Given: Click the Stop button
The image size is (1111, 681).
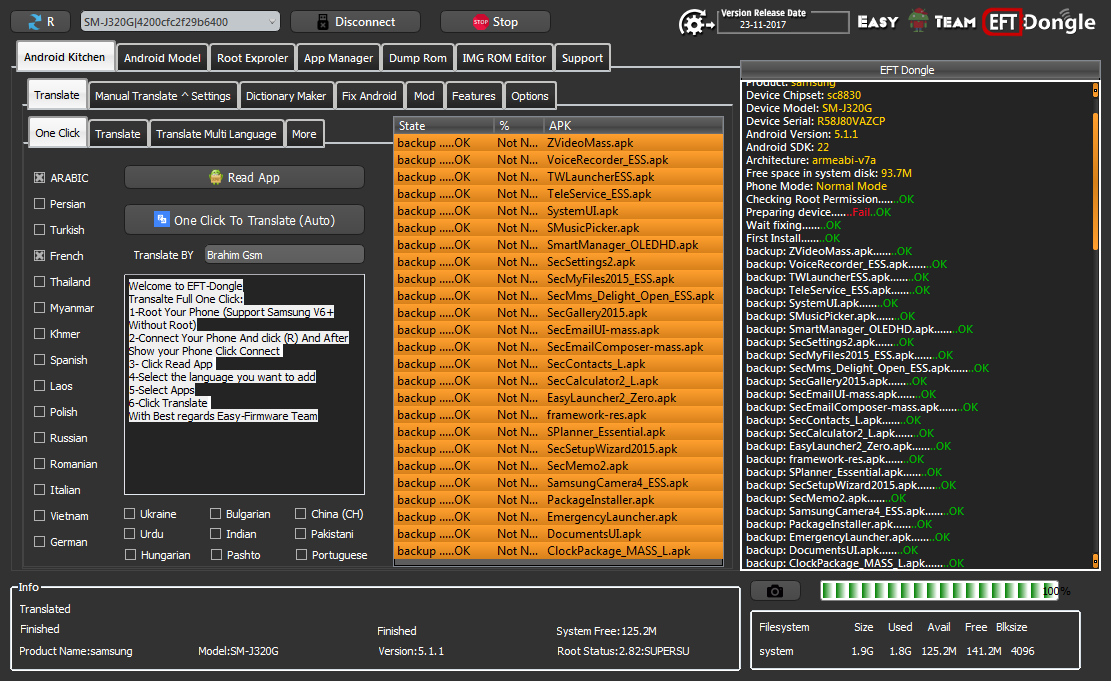Looking at the screenshot, I should 495,22.
